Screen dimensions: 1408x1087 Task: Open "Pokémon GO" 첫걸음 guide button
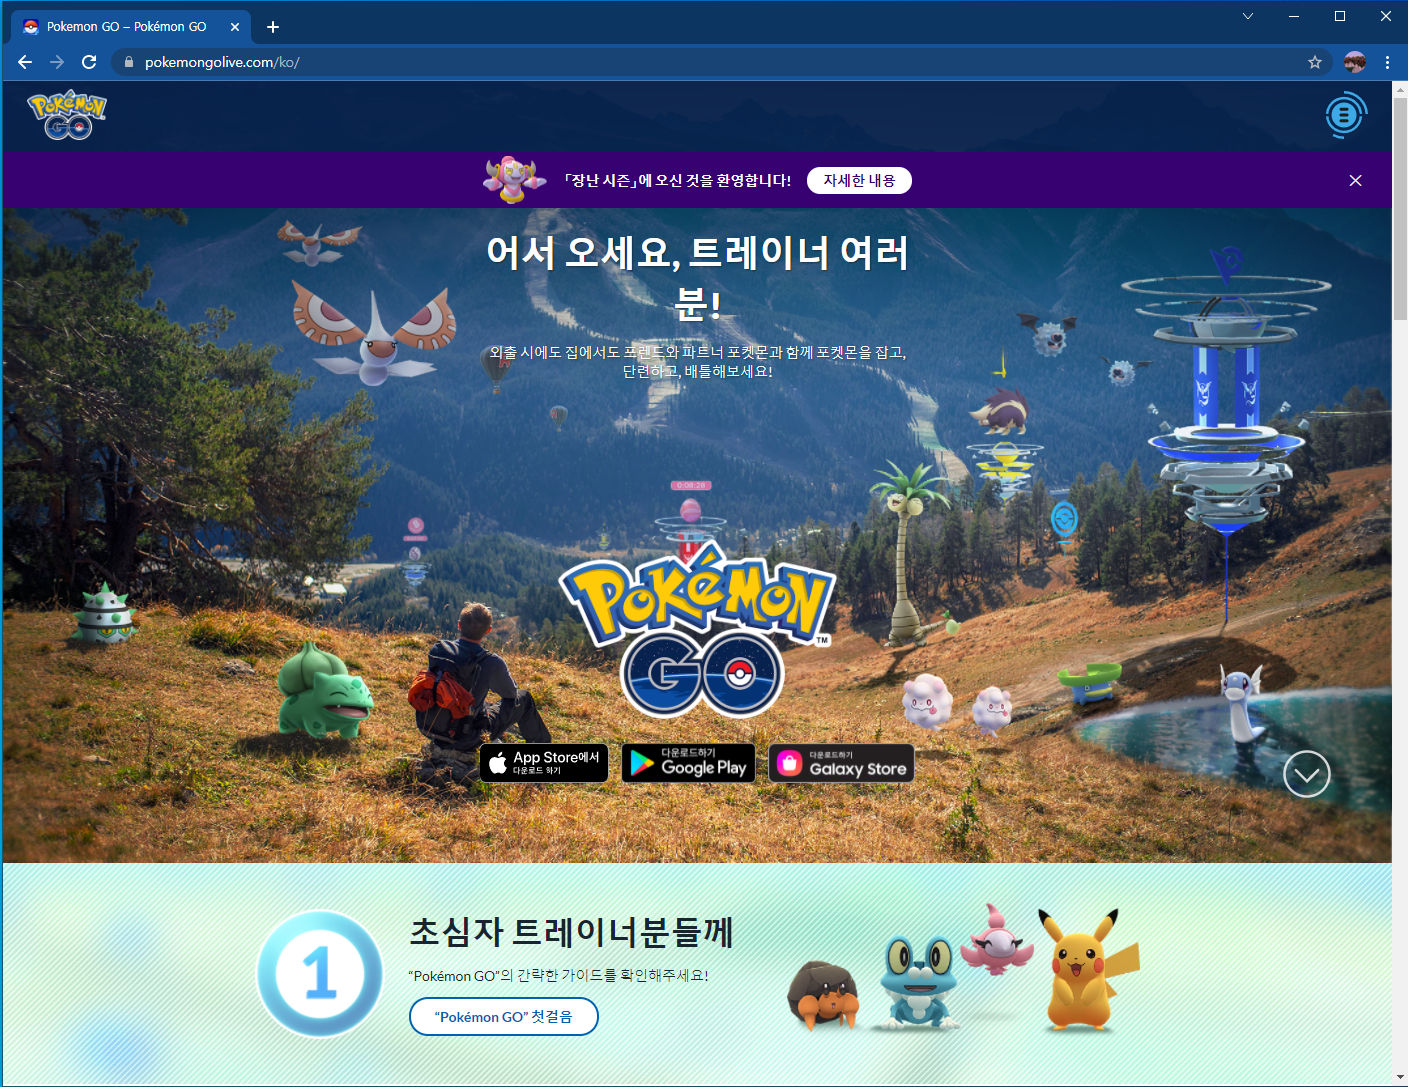coord(504,1017)
